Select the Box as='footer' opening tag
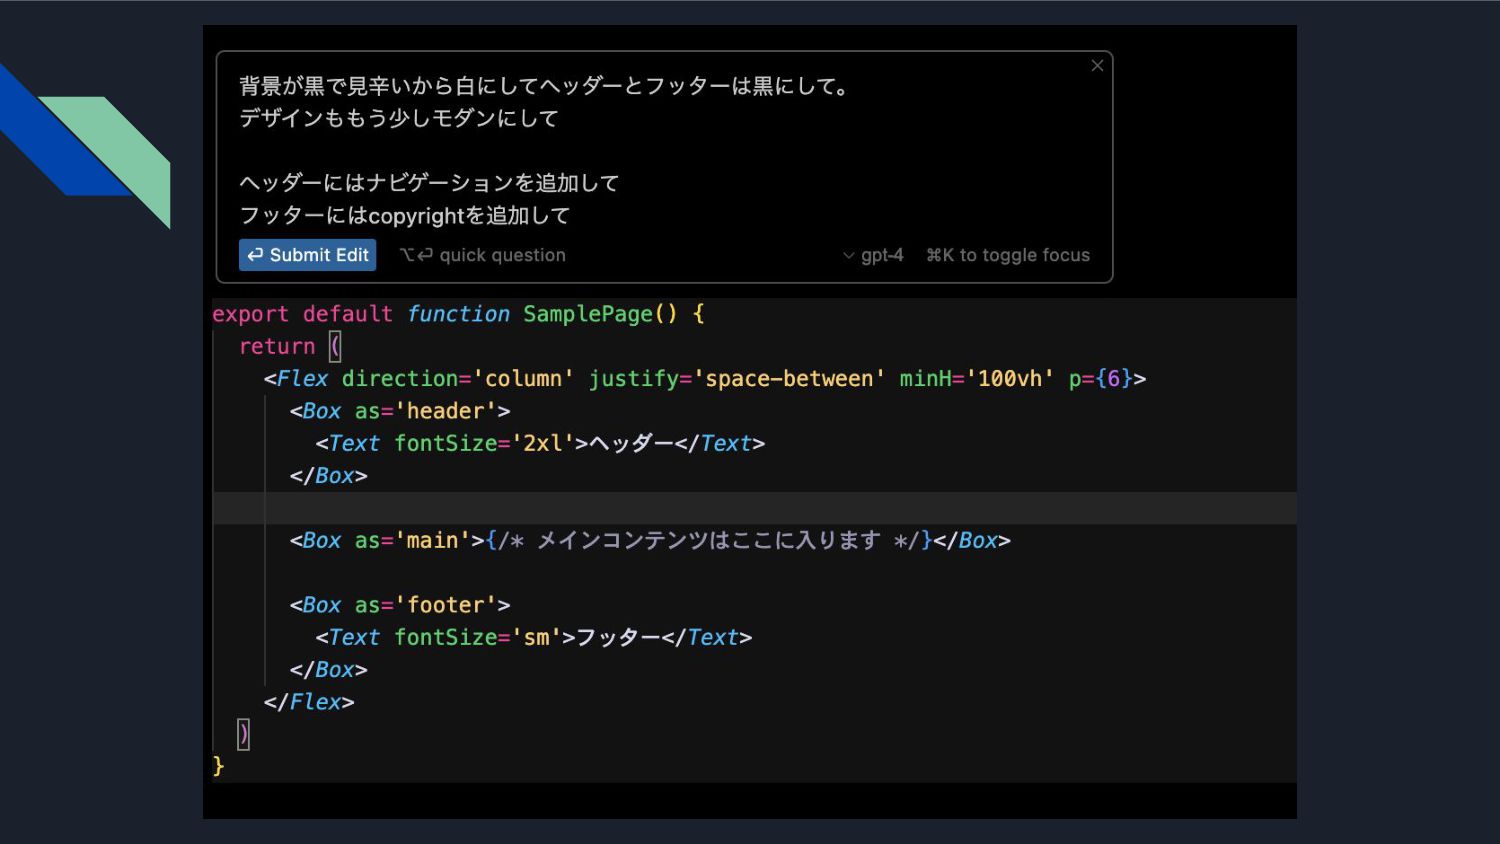Viewport: 1500px width, 844px height. 400,605
